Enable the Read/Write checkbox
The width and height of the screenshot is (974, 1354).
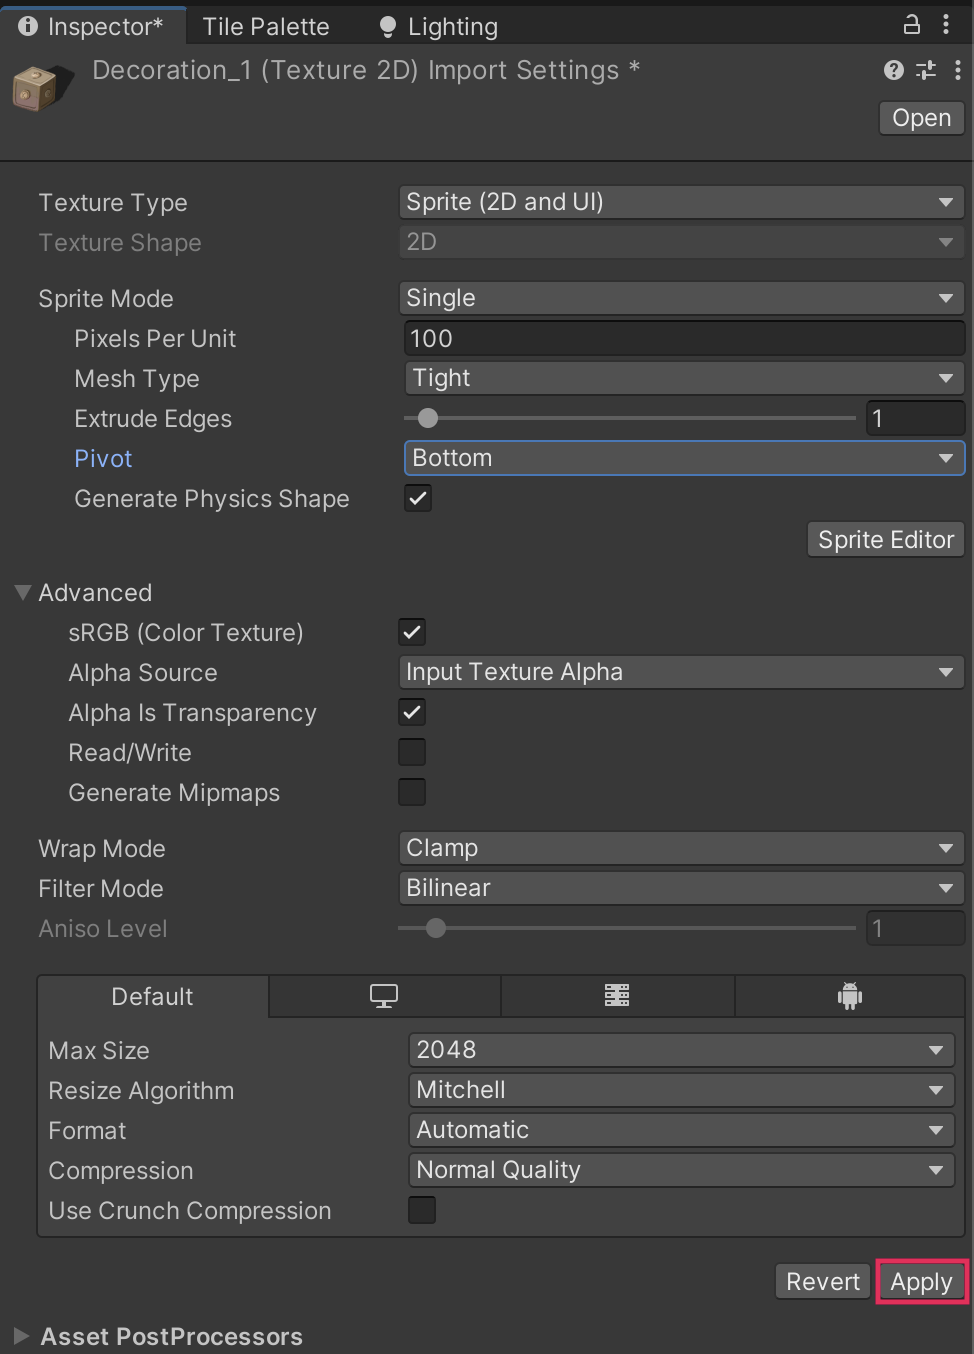coord(412,752)
